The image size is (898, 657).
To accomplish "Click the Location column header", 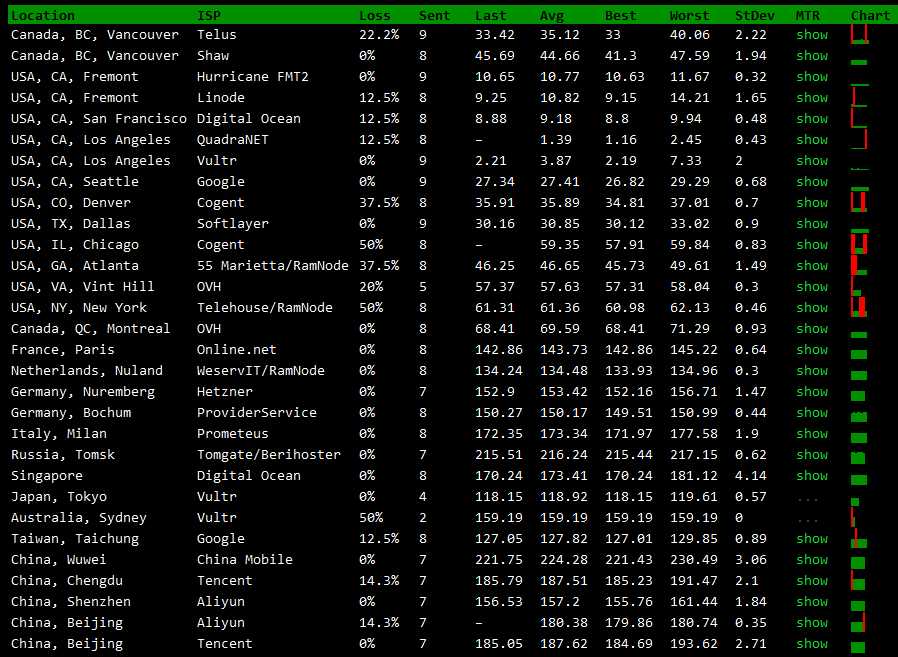I will [x=43, y=15].
